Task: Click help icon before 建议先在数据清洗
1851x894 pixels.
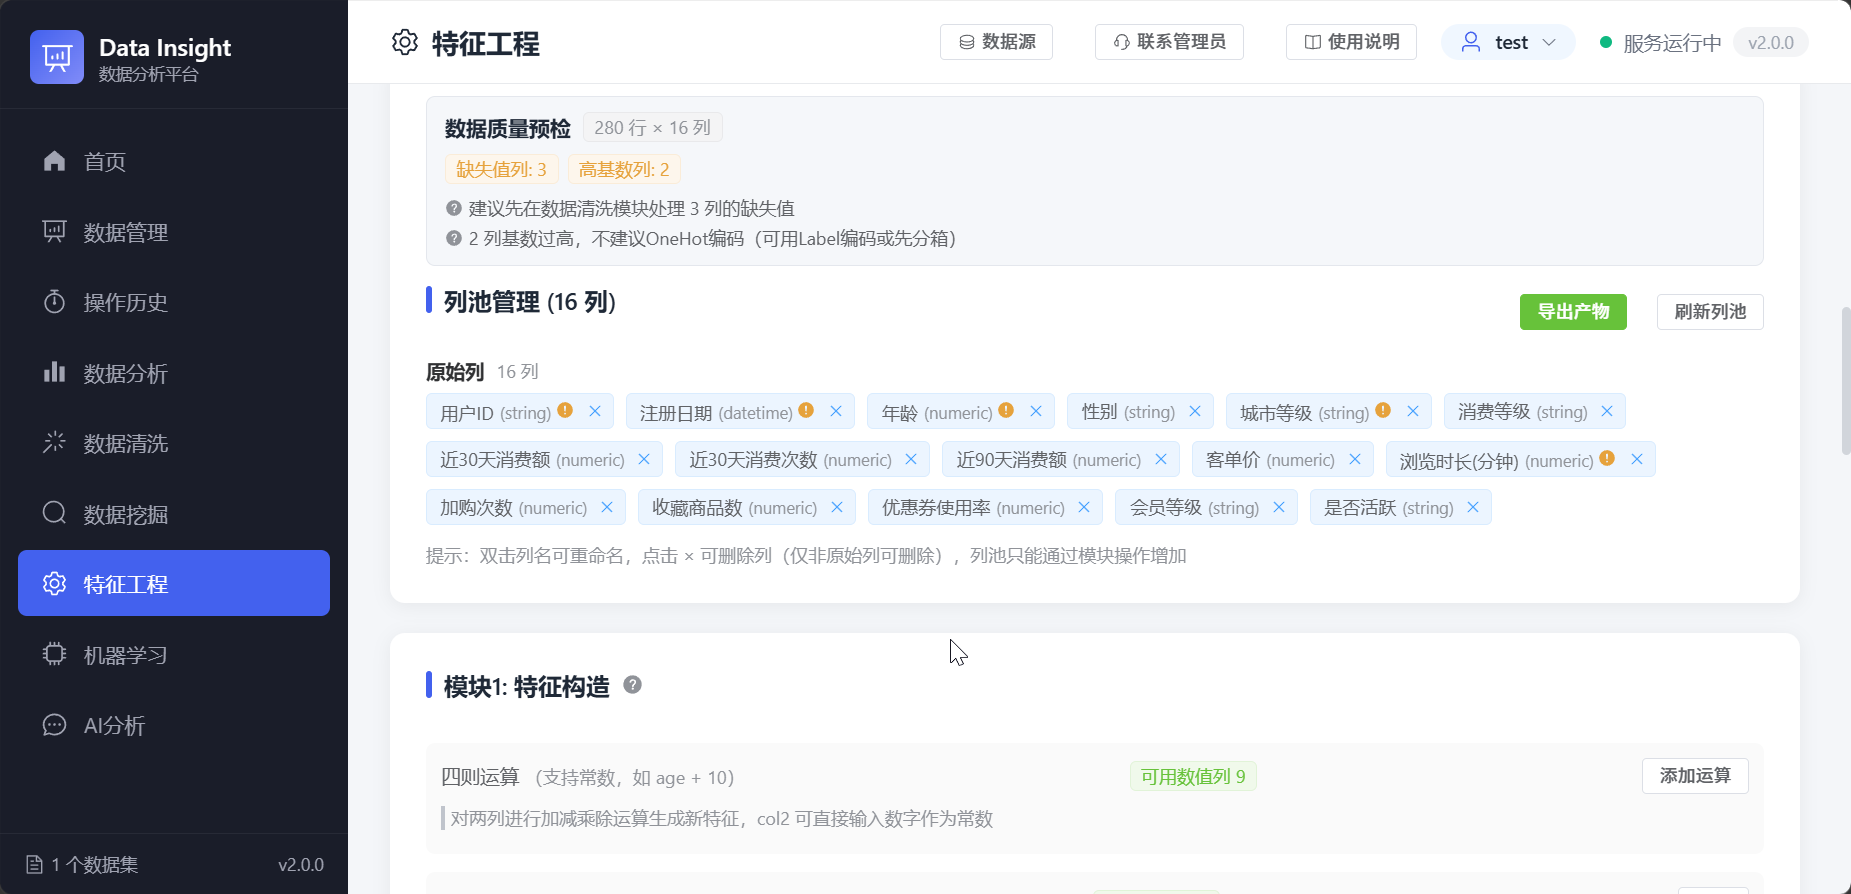Action: click(454, 208)
